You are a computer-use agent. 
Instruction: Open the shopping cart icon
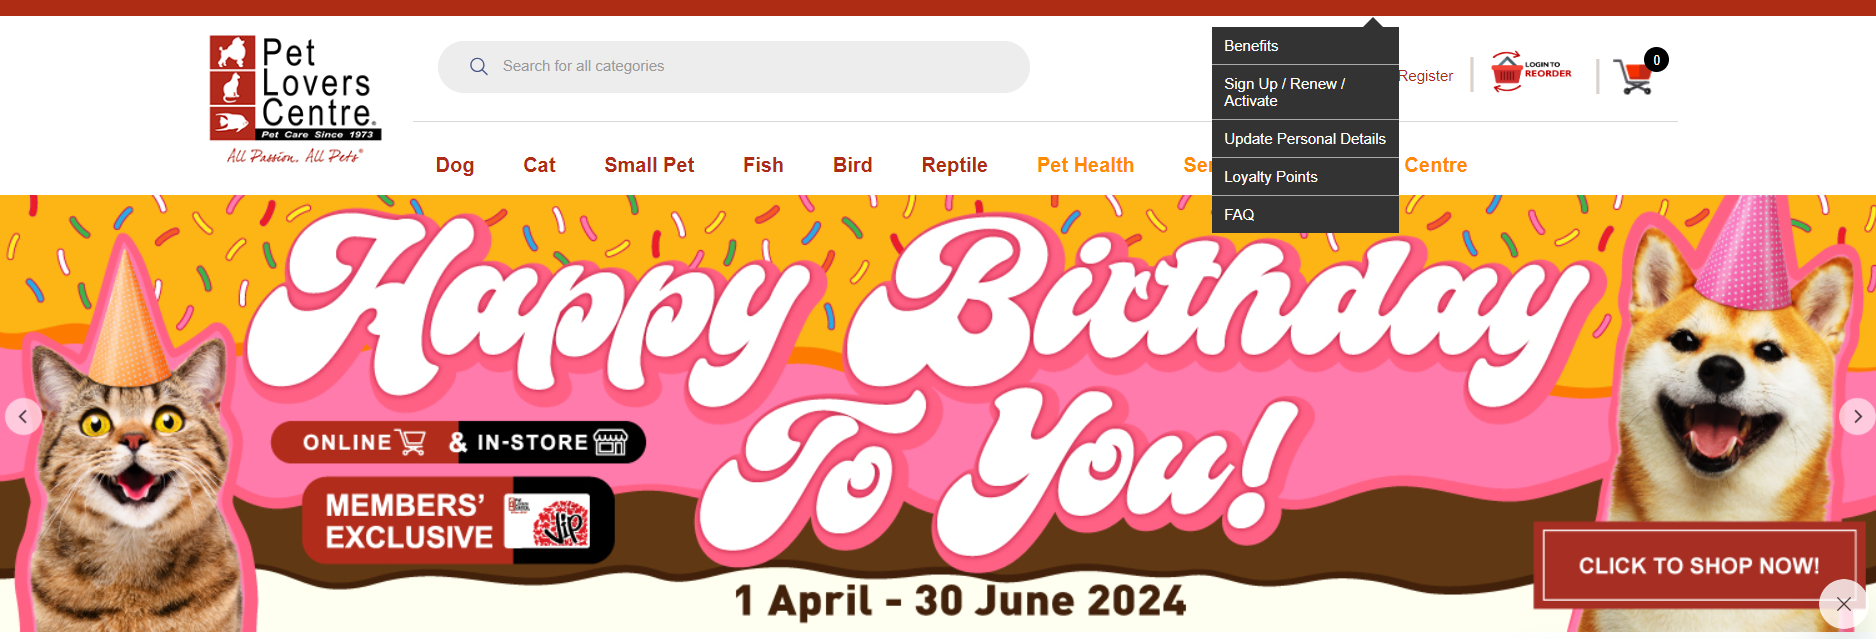click(1633, 77)
